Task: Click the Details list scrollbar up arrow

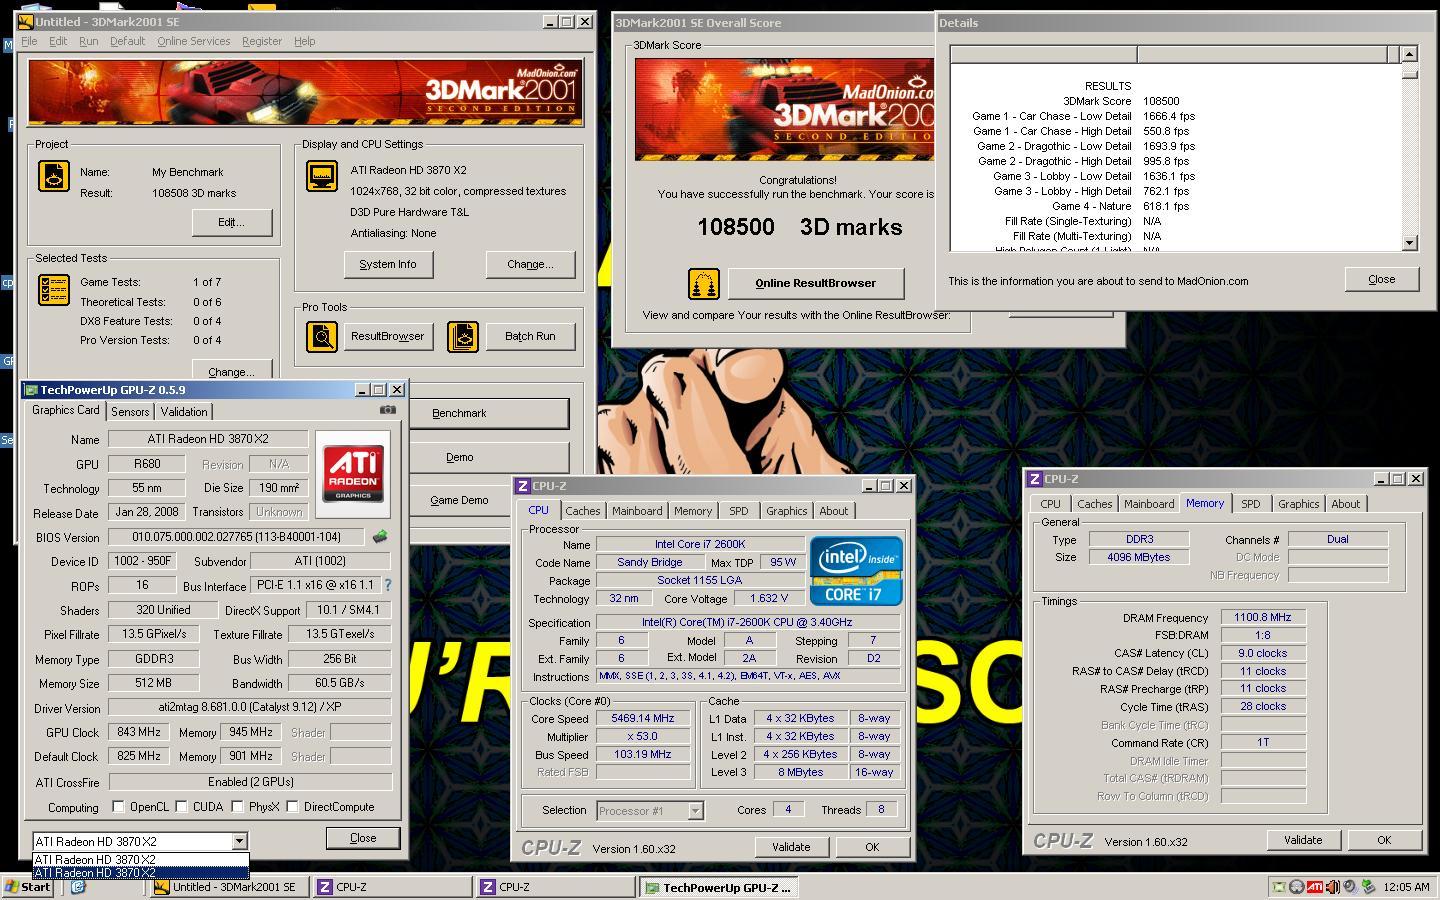Action: [1409, 55]
